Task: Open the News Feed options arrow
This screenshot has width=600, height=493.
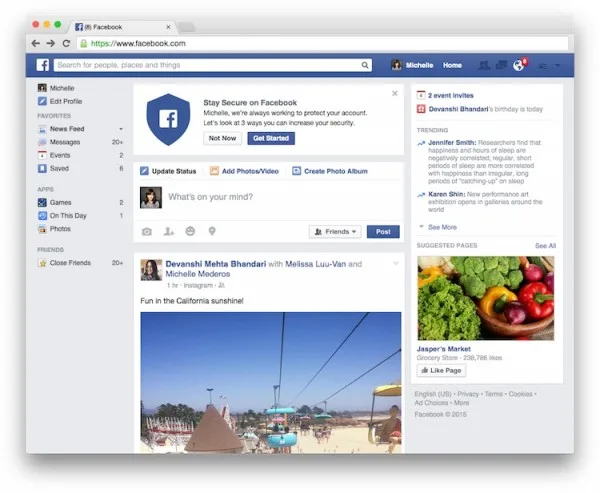Action: [121, 129]
